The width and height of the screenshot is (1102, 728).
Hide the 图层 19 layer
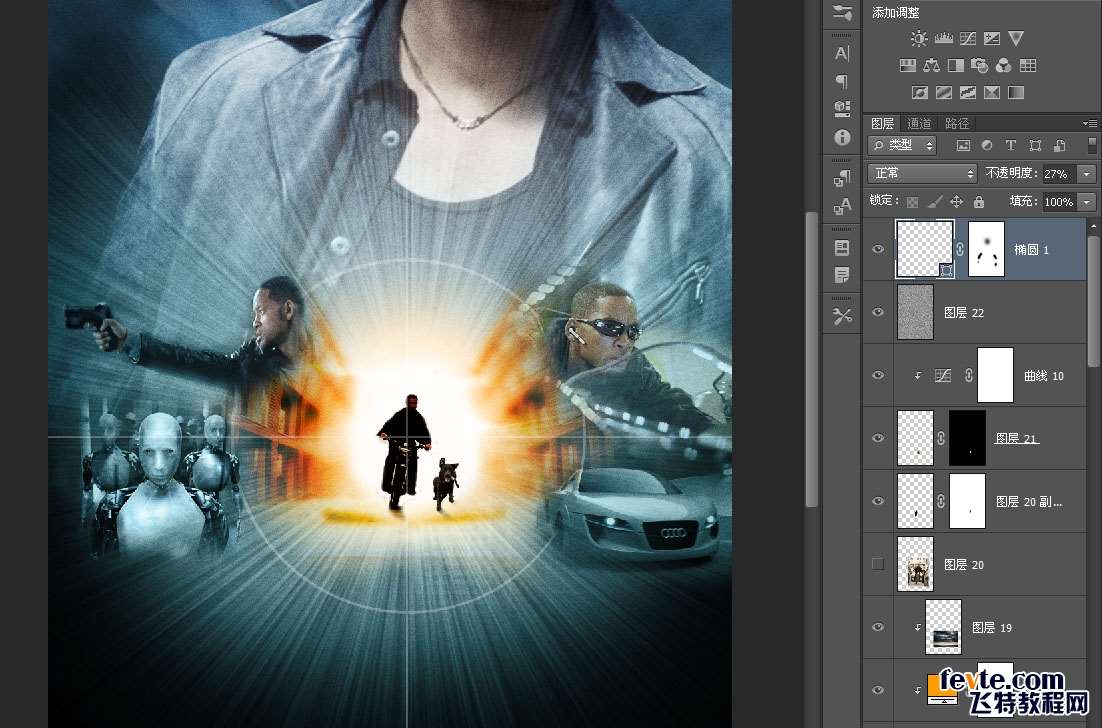pos(878,627)
